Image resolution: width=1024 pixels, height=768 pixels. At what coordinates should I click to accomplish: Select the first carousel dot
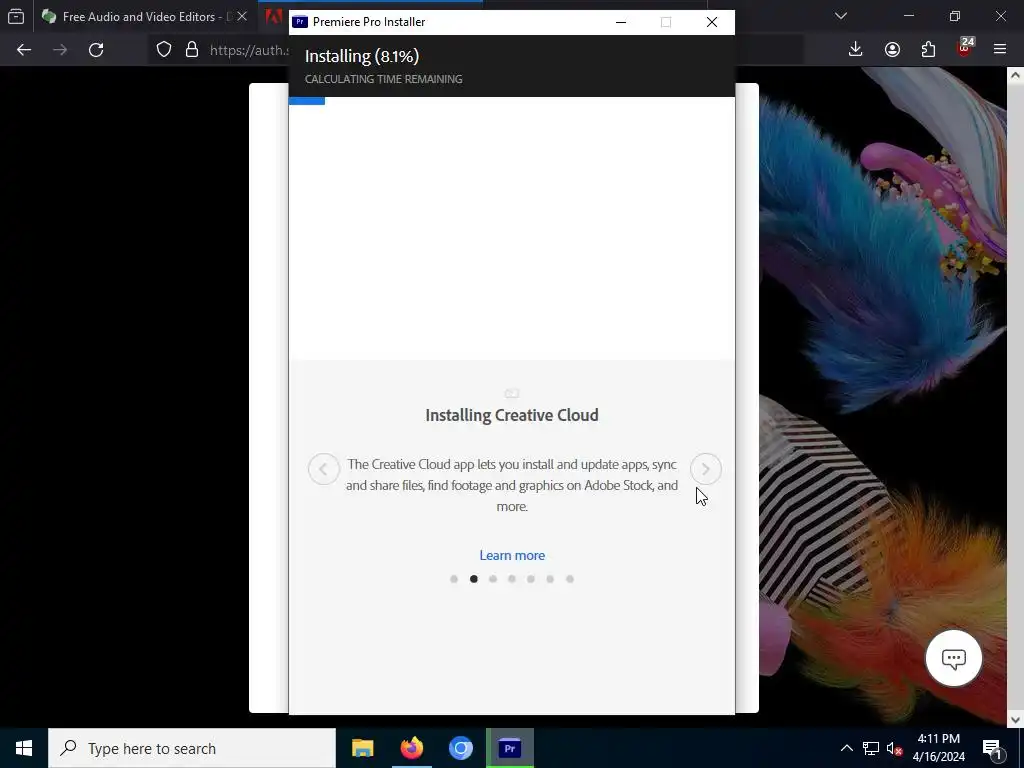click(454, 579)
